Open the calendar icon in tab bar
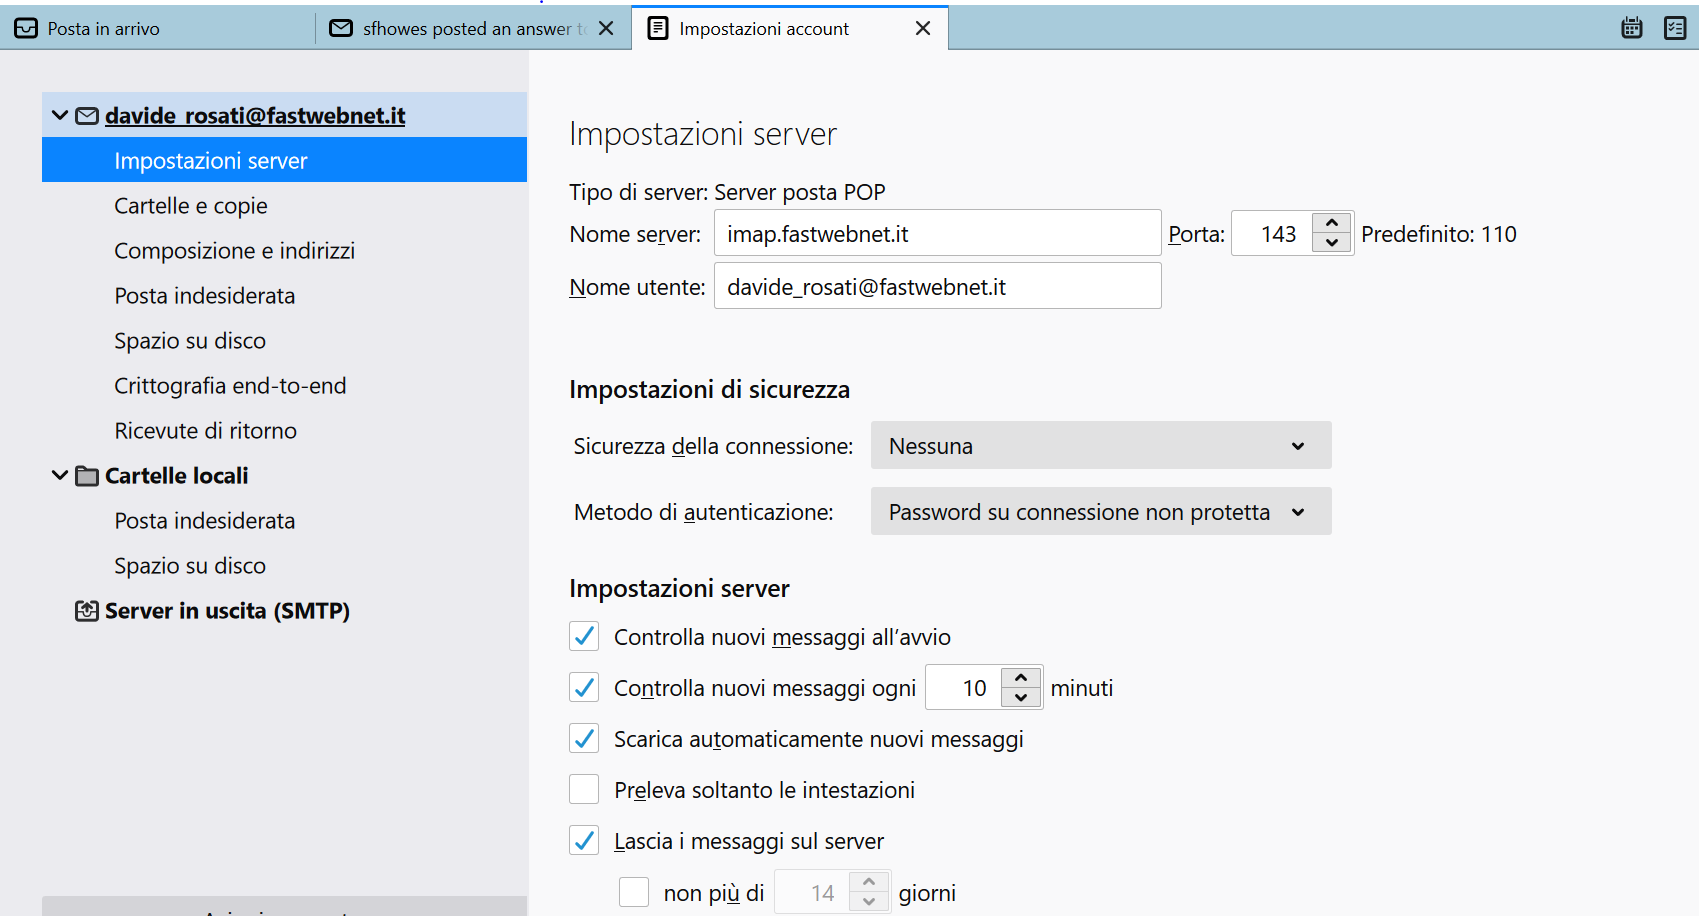The image size is (1699, 916). 1631,28
